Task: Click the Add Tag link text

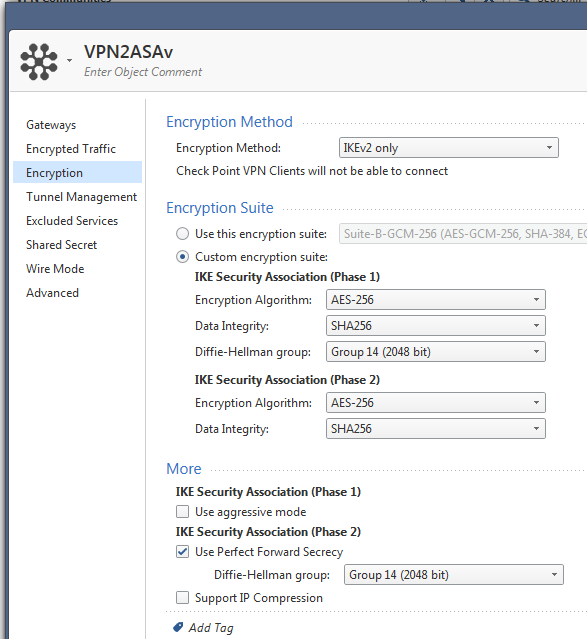Action: pos(211,628)
